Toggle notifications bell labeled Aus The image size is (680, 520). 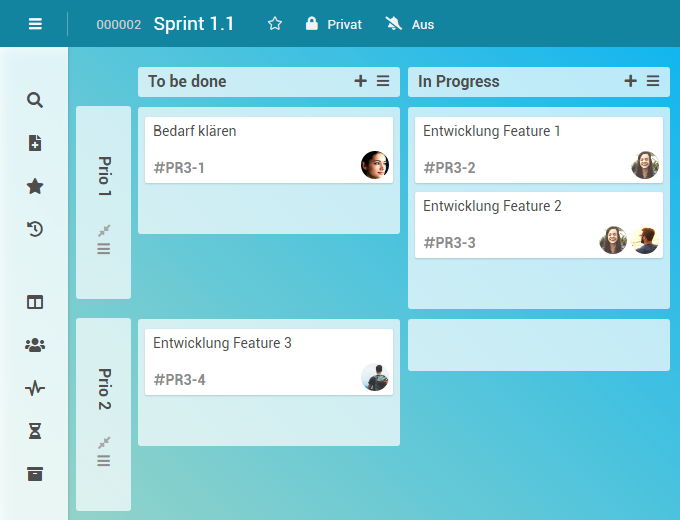click(409, 24)
